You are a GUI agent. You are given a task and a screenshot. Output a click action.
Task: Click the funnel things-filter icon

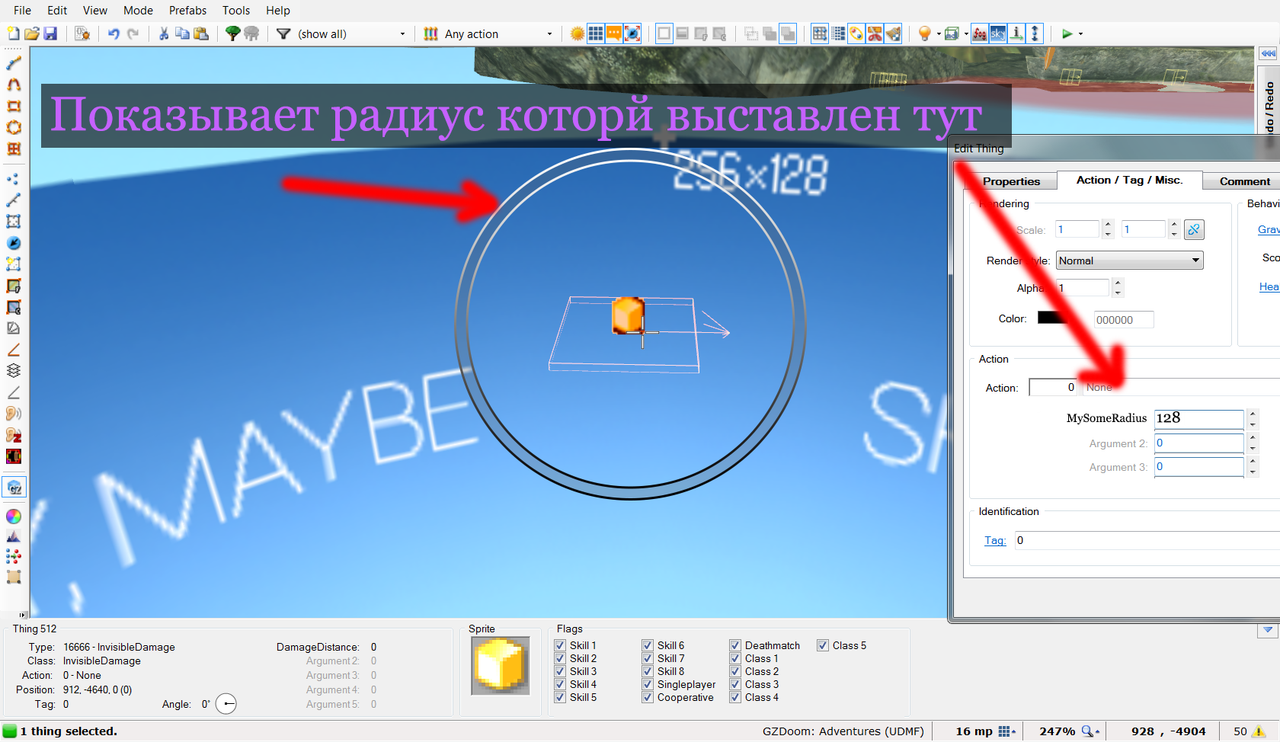[x=283, y=33]
